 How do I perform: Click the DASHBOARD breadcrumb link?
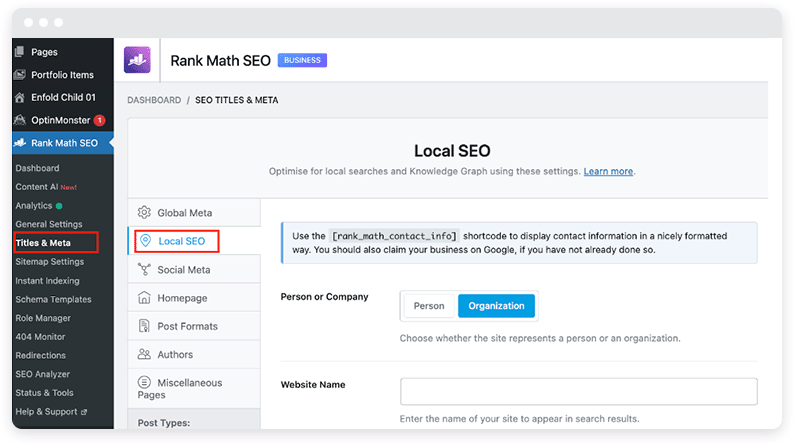pyautogui.click(x=154, y=100)
